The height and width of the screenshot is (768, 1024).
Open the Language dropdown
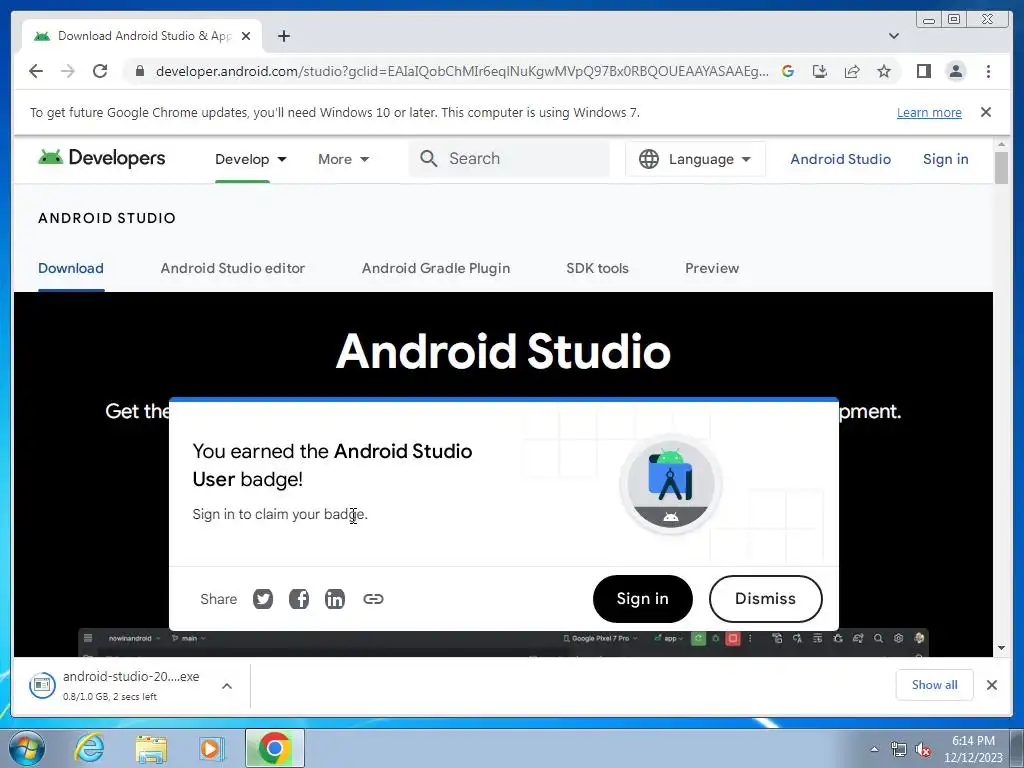pyautogui.click(x=695, y=159)
